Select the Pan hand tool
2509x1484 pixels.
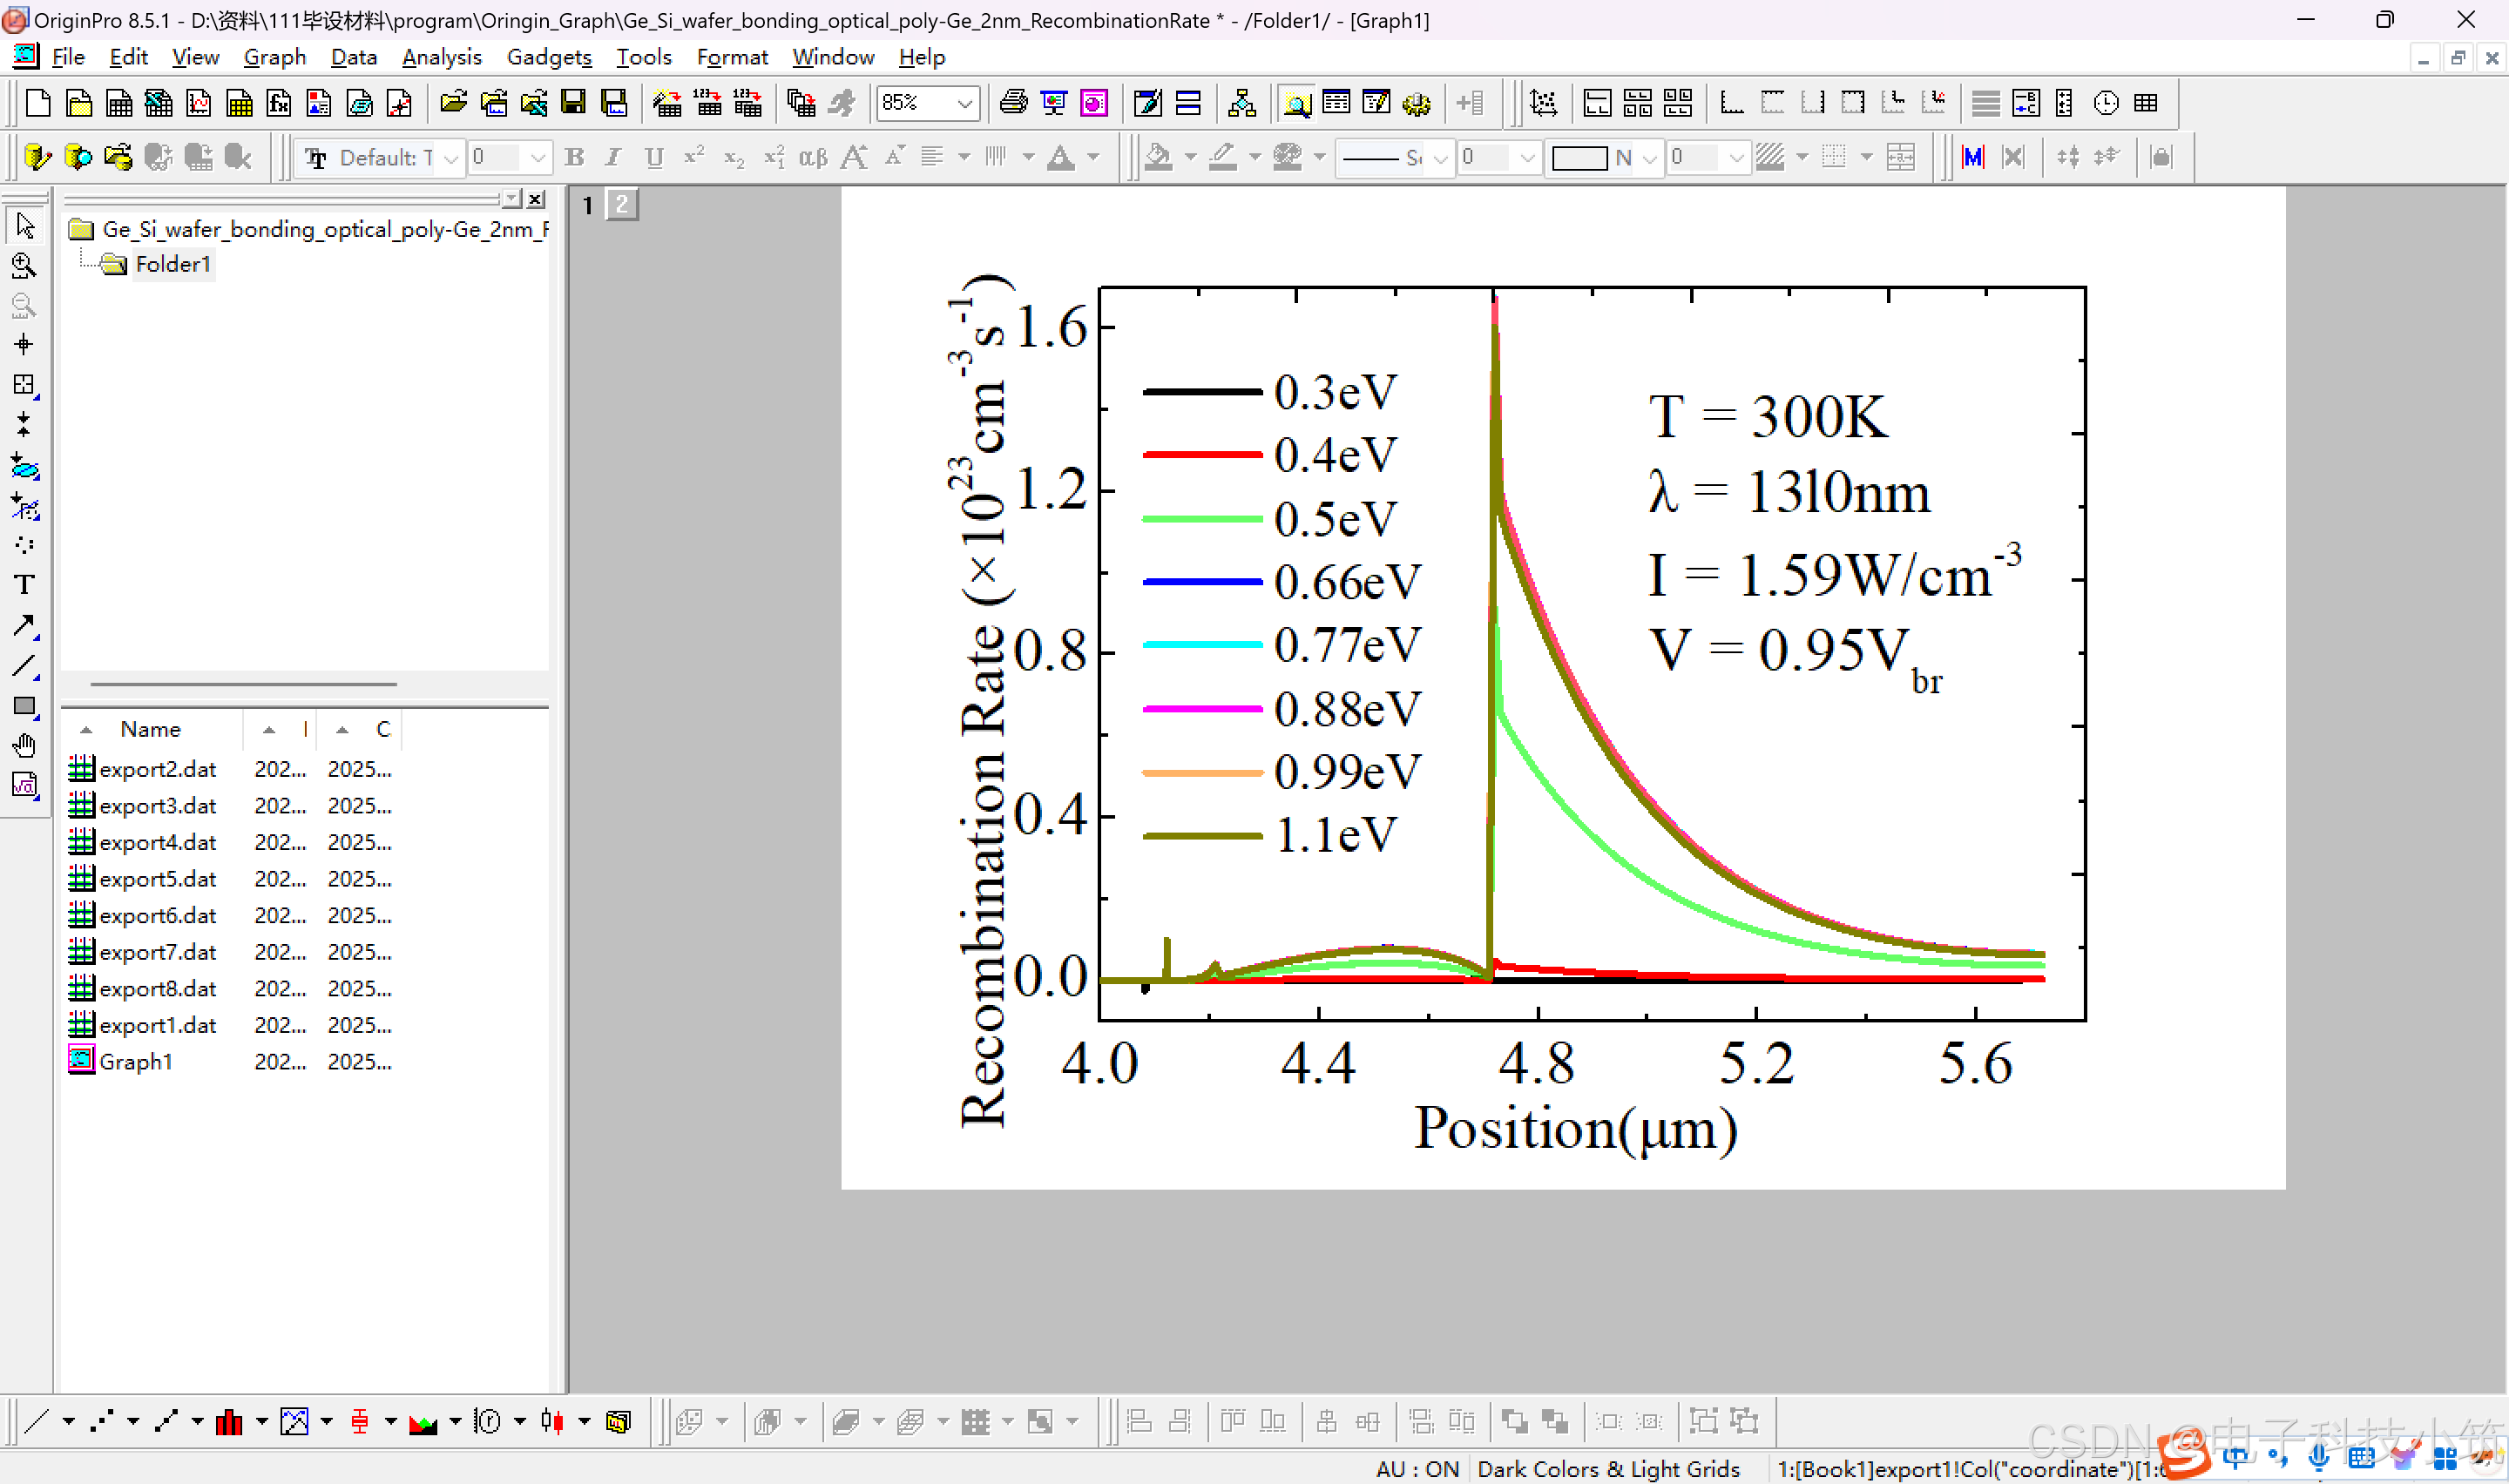pyautogui.click(x=24, y=746)
